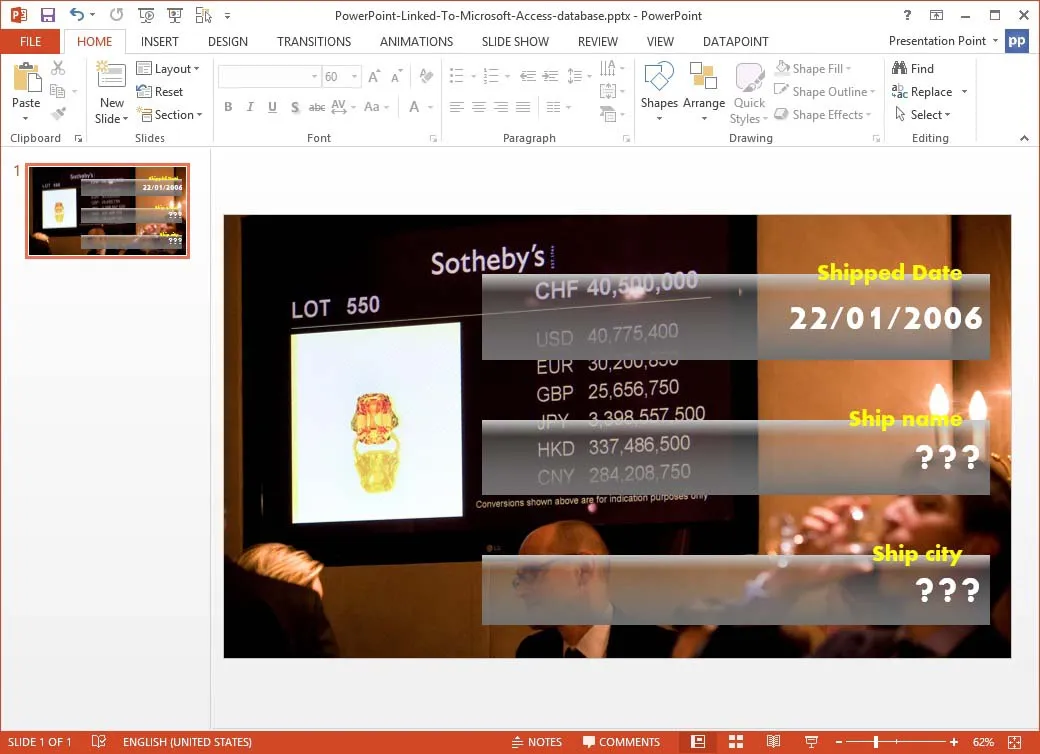Apply strikethrough to selected text
The image size is (1040, 754).
click(x=316, y=106)
